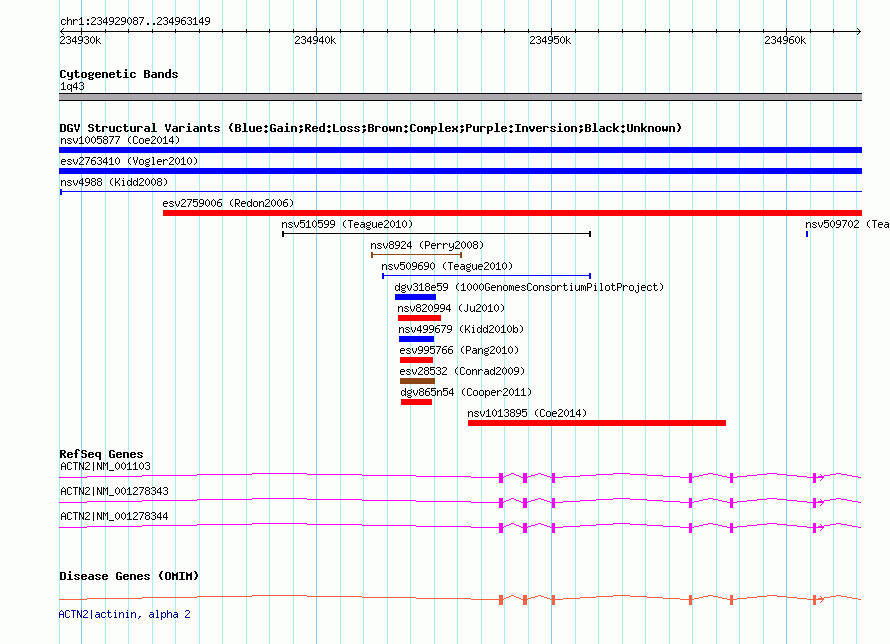This screenshot has width=890, height=644.
Task: Open the esv995766 (Pang2010) label
Action: click(x=459, y=350)
